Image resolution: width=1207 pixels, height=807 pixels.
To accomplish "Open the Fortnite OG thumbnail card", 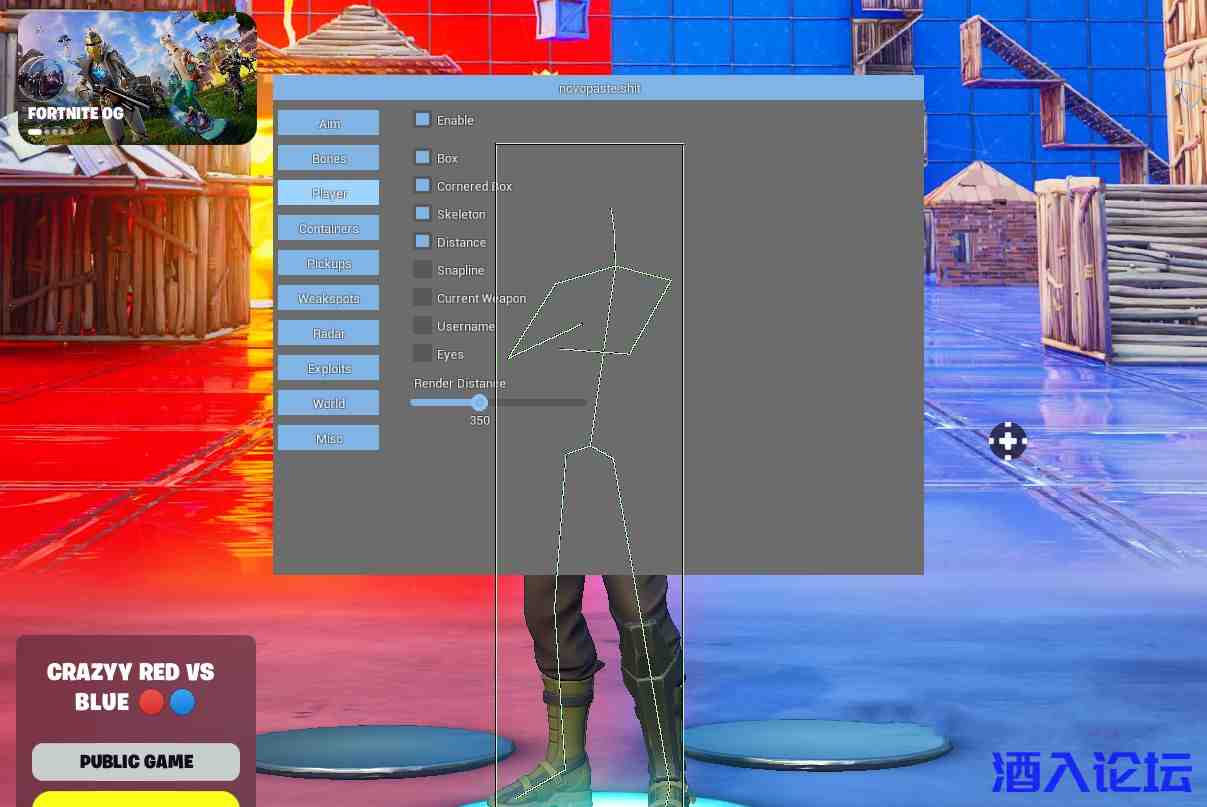I will (x=137, y=78).
